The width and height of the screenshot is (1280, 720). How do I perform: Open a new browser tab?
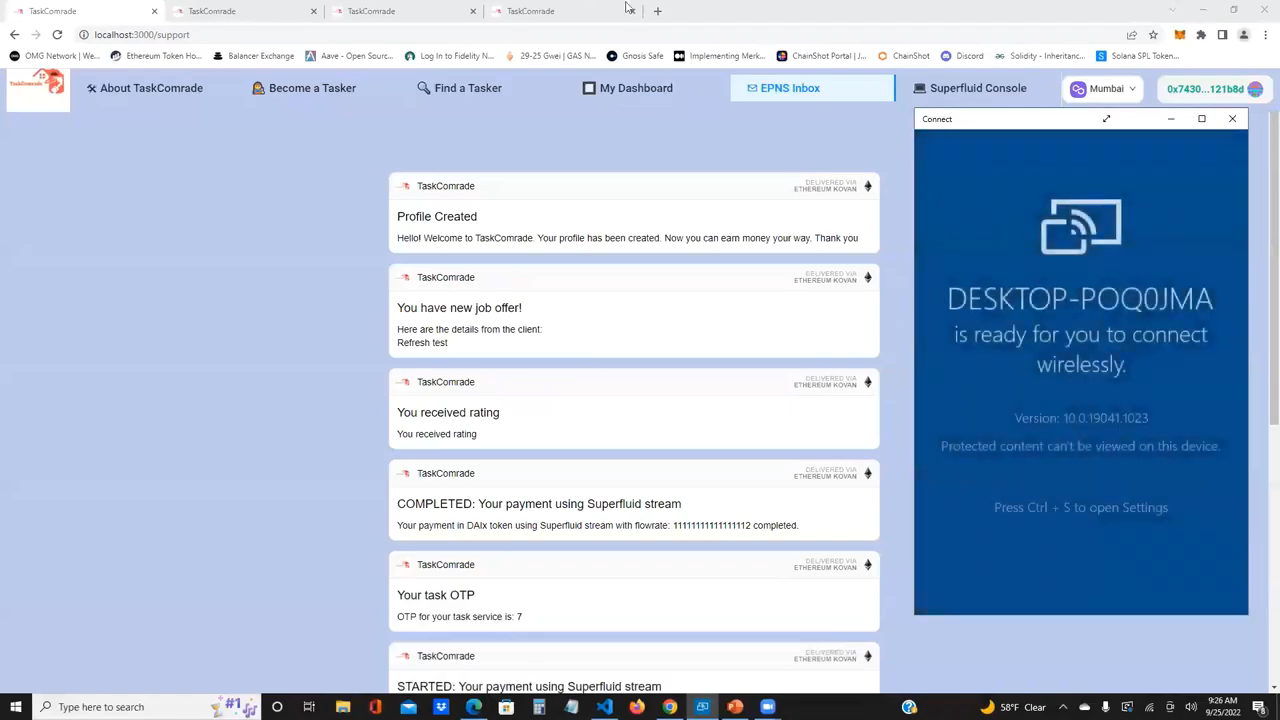click(657, 11)
